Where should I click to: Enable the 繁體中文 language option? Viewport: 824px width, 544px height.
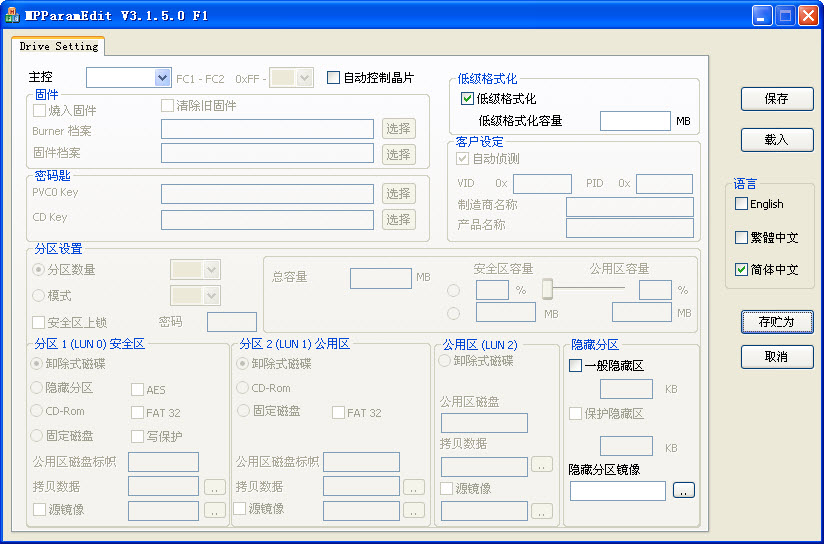coord(741,238)
